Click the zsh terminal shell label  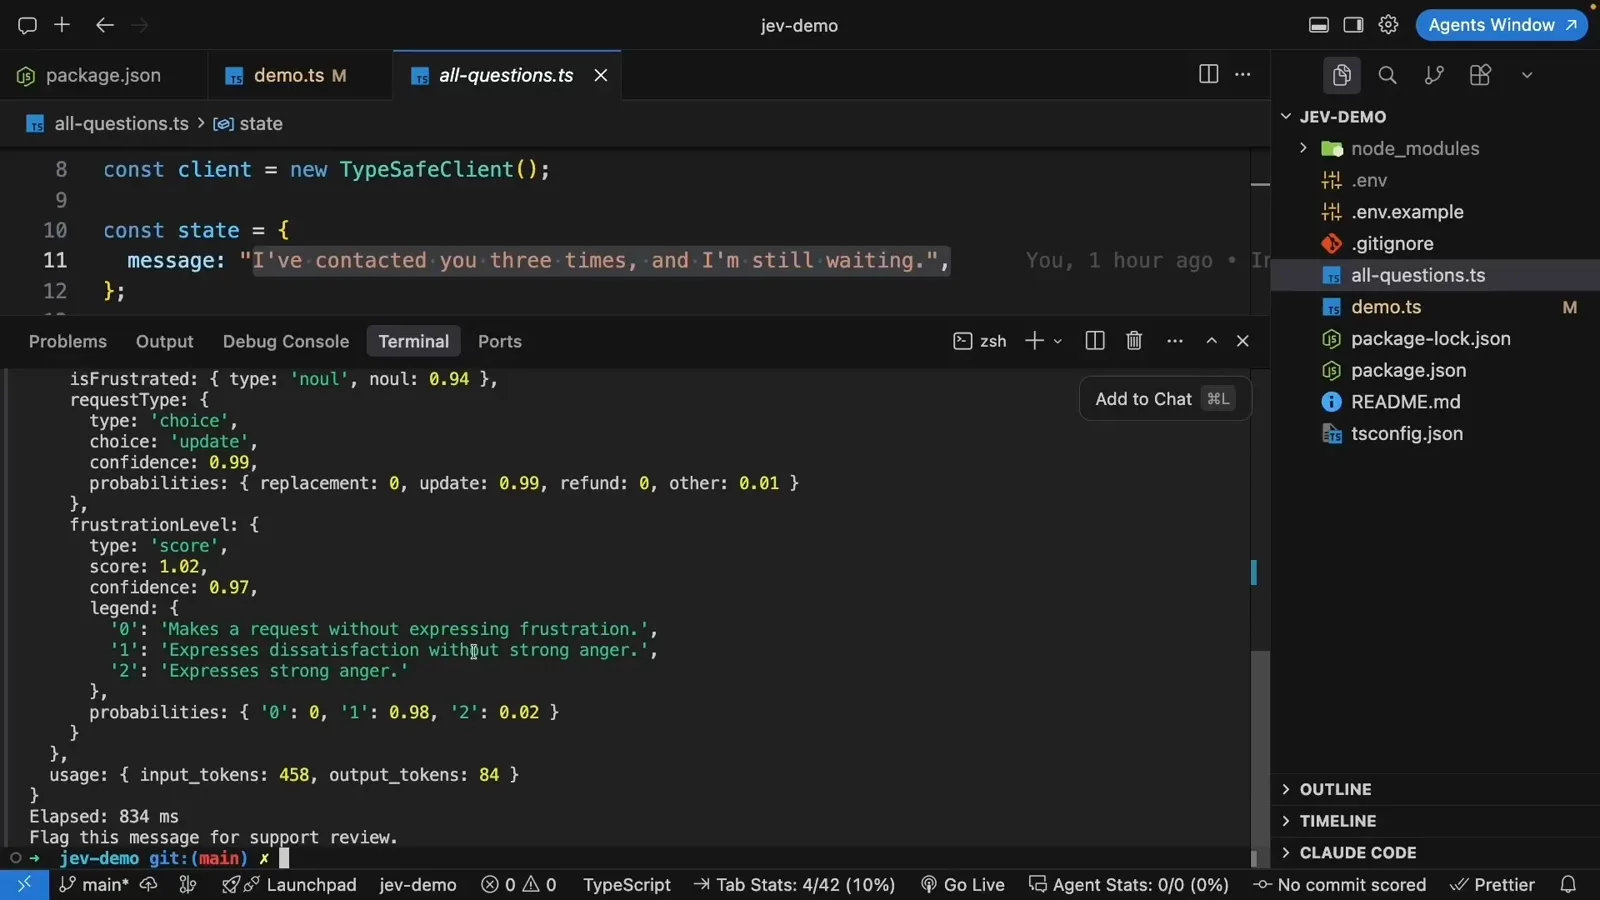(980, 341)
